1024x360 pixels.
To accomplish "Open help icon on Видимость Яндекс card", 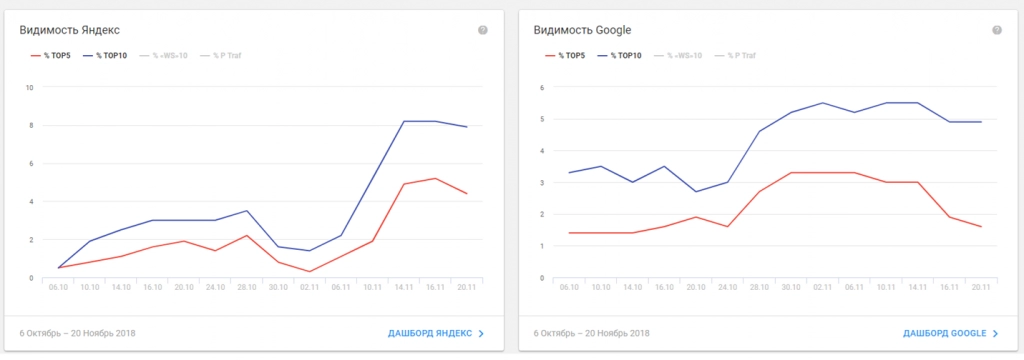I will coord(483,30).
